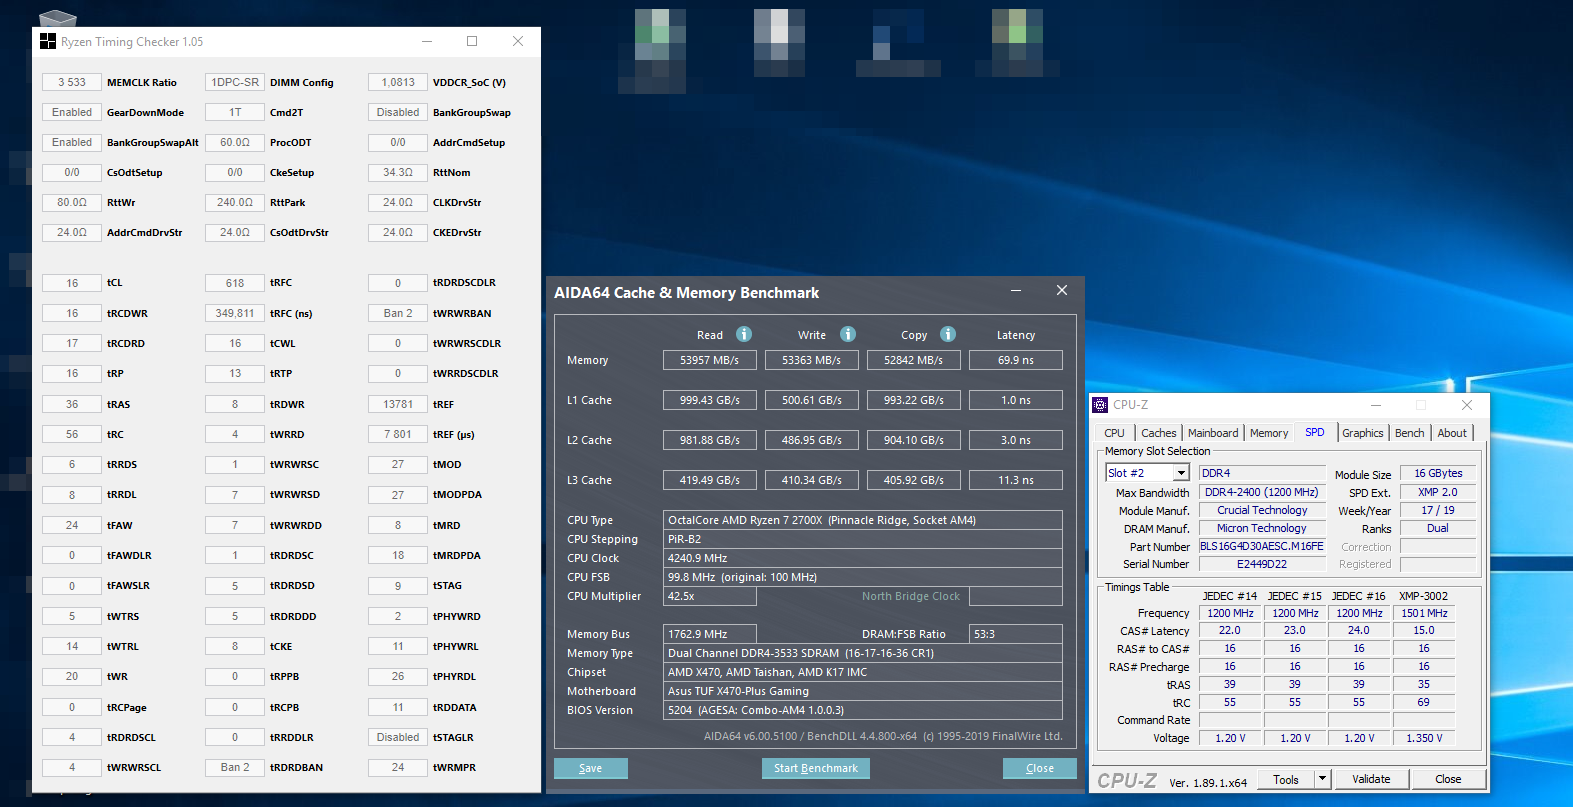Click the Memory Bus 1762.9 MHz field
Viewport: 1573px width, 807px height.
[x=710, y=634]
